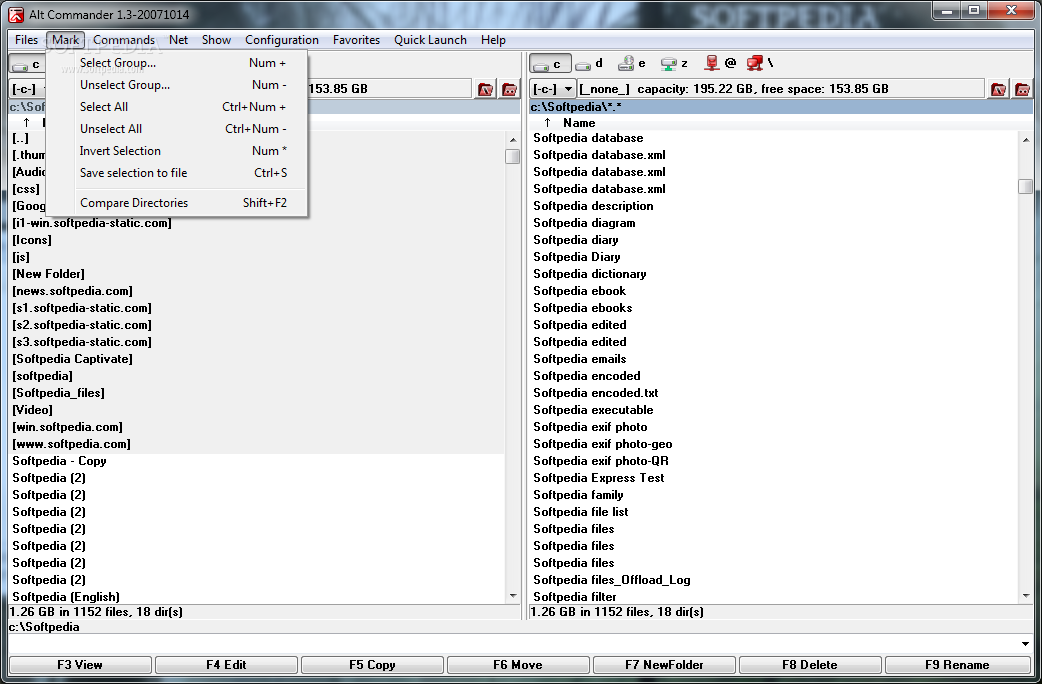Select Softpedia dictionary in right panel
This screenshot has width=1042, height=684.
(x=589, y=274)
